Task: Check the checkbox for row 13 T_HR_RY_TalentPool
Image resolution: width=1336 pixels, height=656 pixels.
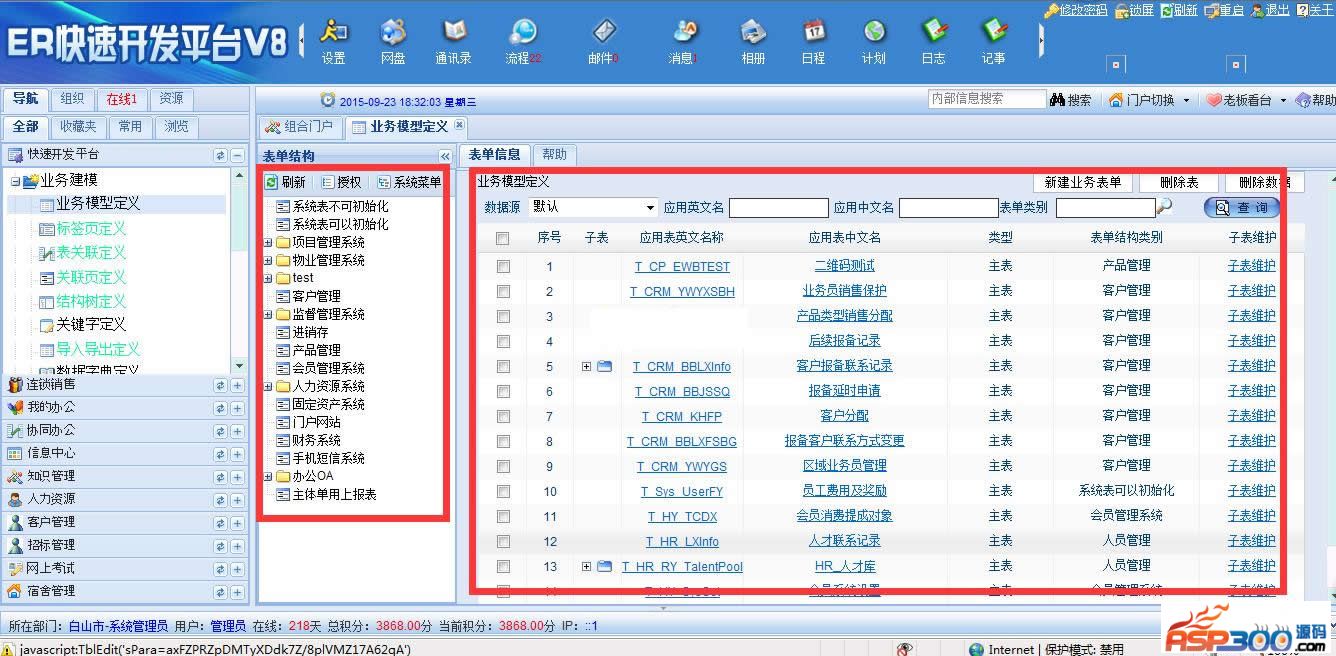Action: [x=503, y=566]
